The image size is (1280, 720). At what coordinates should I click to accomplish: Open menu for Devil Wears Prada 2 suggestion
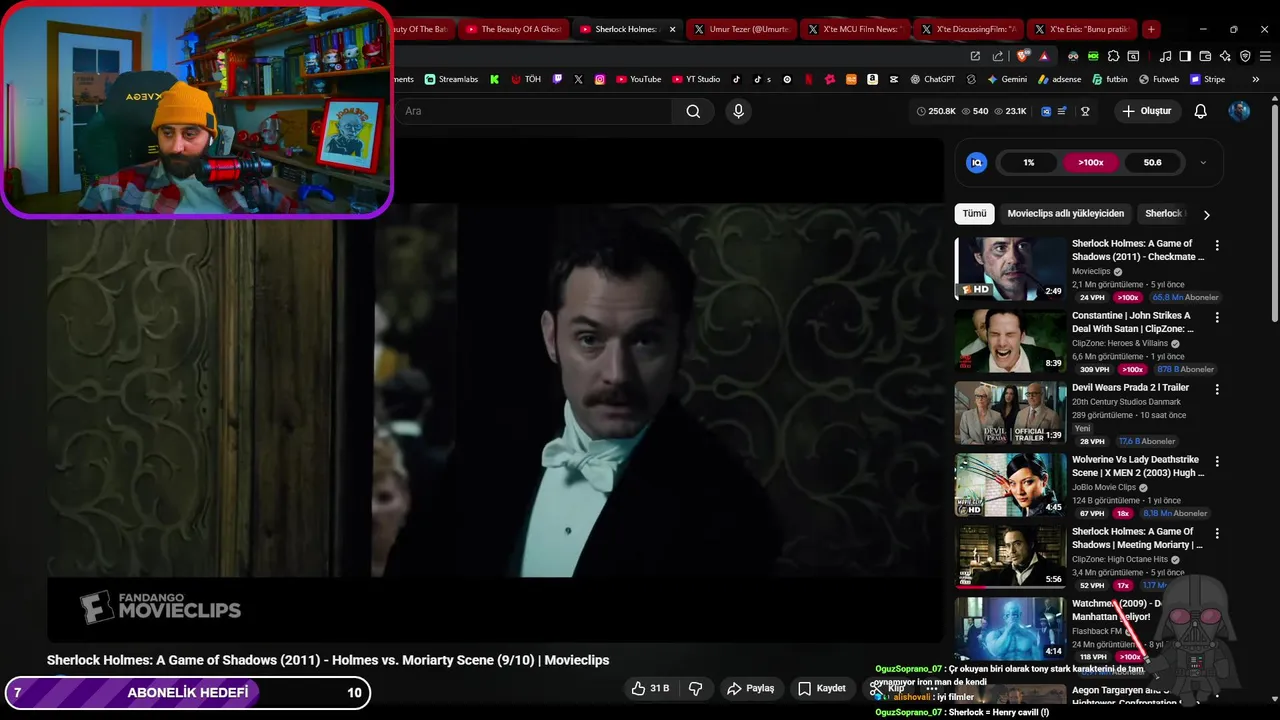click(x=1217, y=389)
